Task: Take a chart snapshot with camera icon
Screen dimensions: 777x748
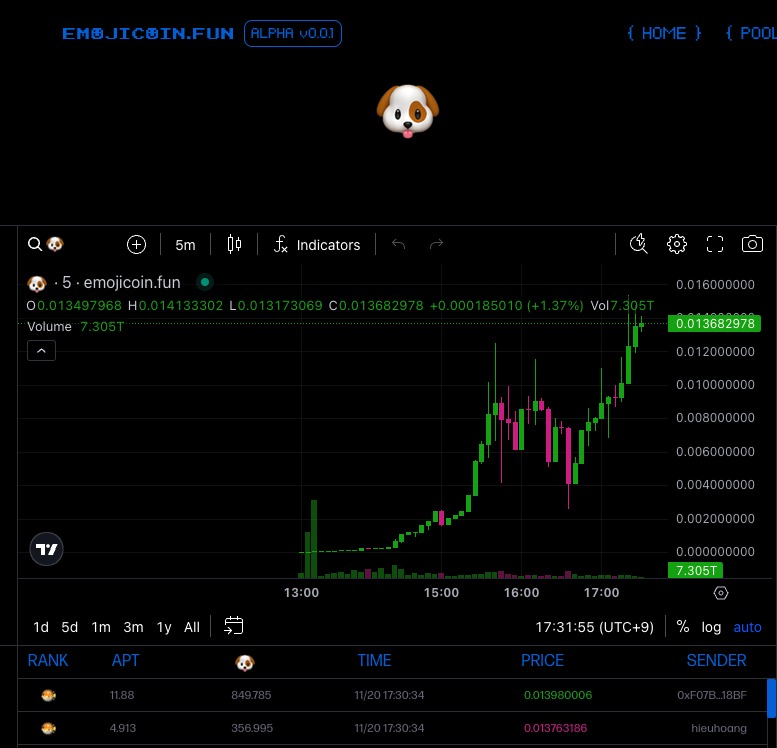Action: click(x=752, y=244)
